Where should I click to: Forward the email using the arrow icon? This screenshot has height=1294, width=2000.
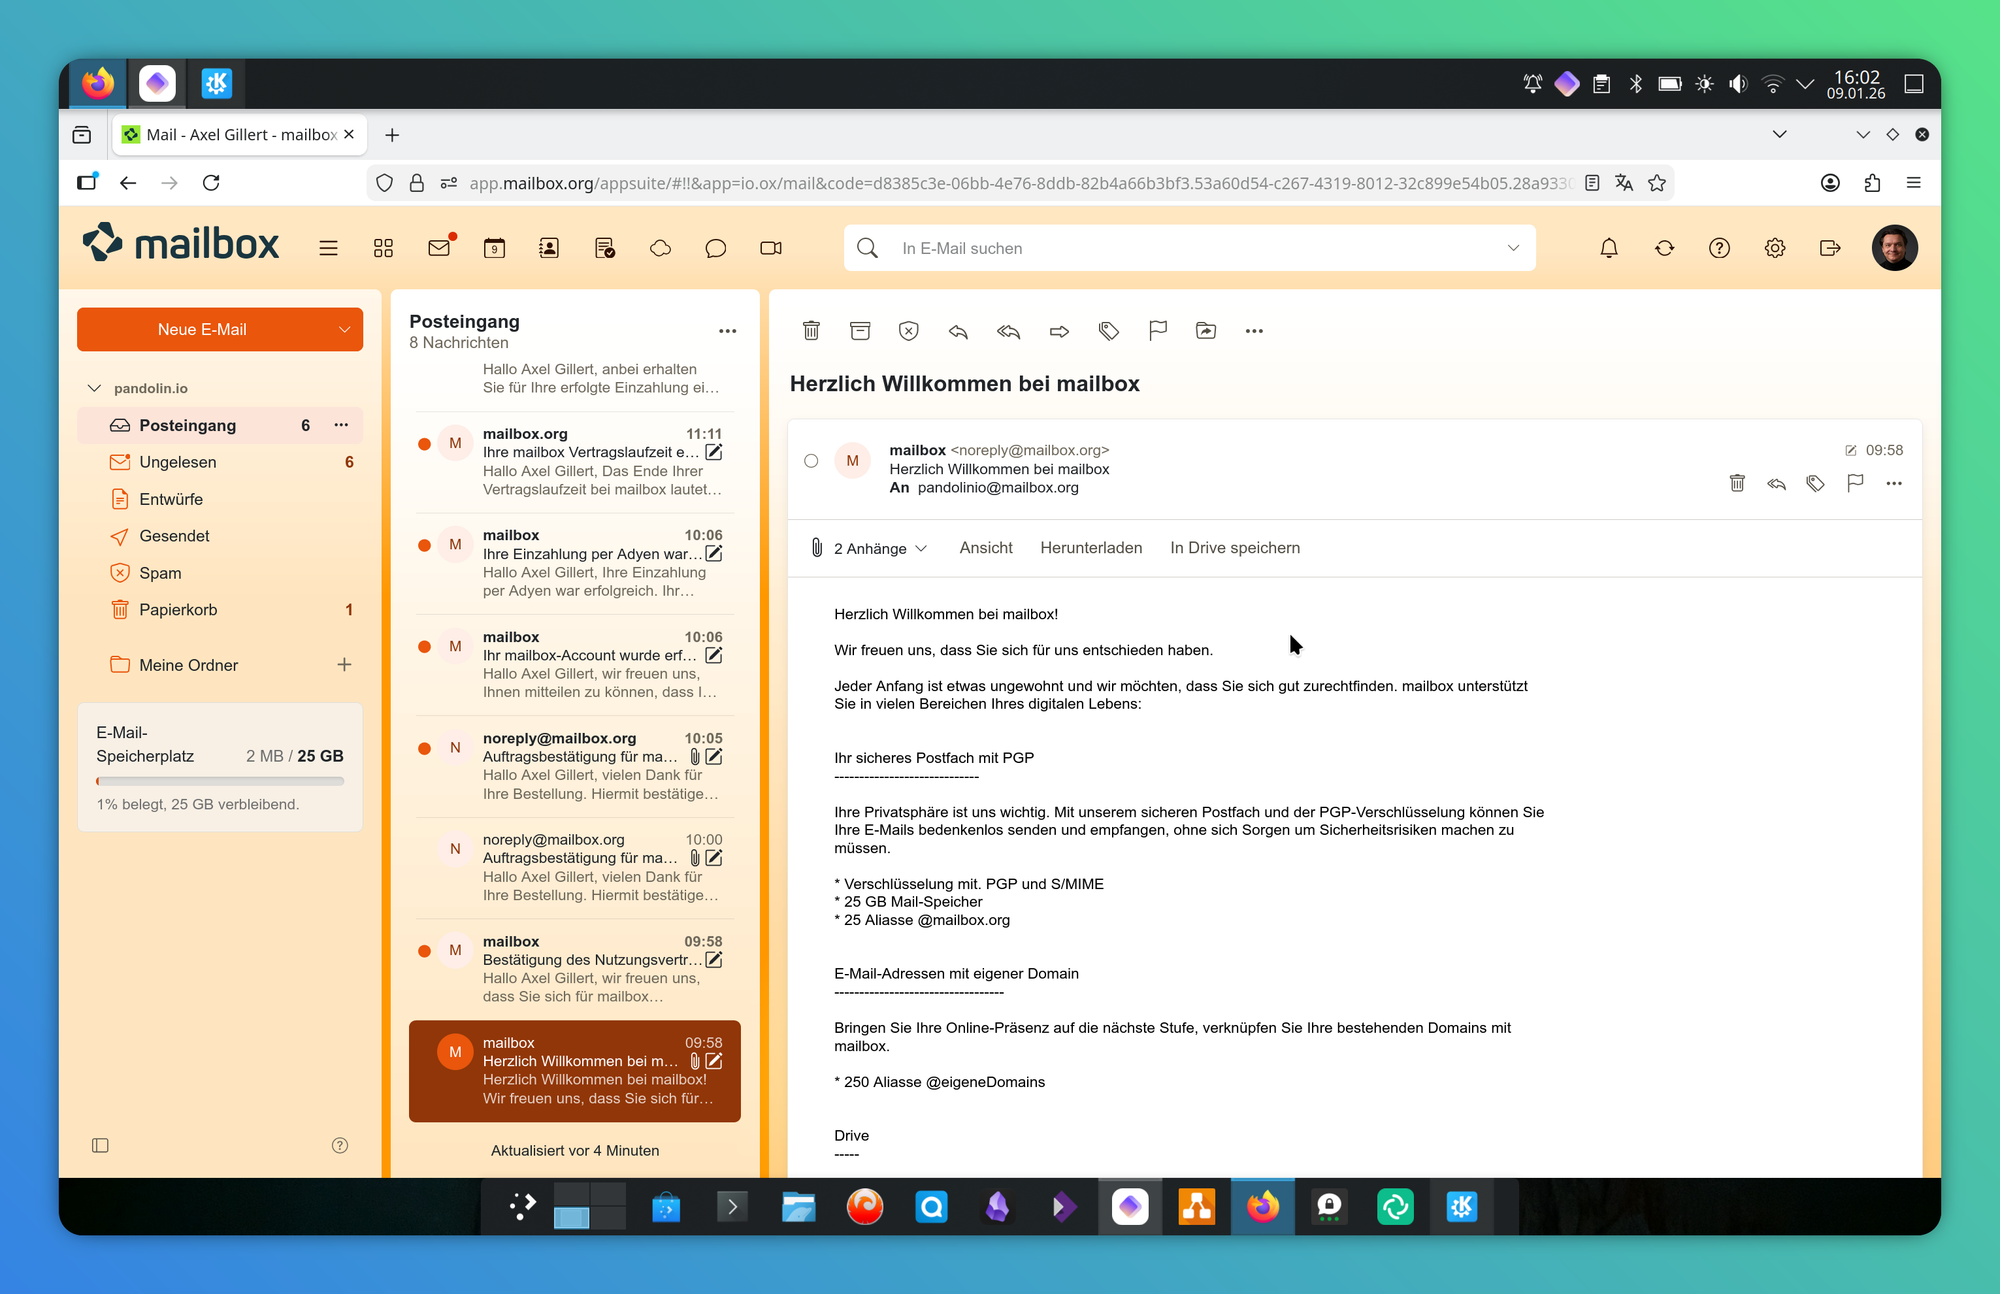[1059, 331]
